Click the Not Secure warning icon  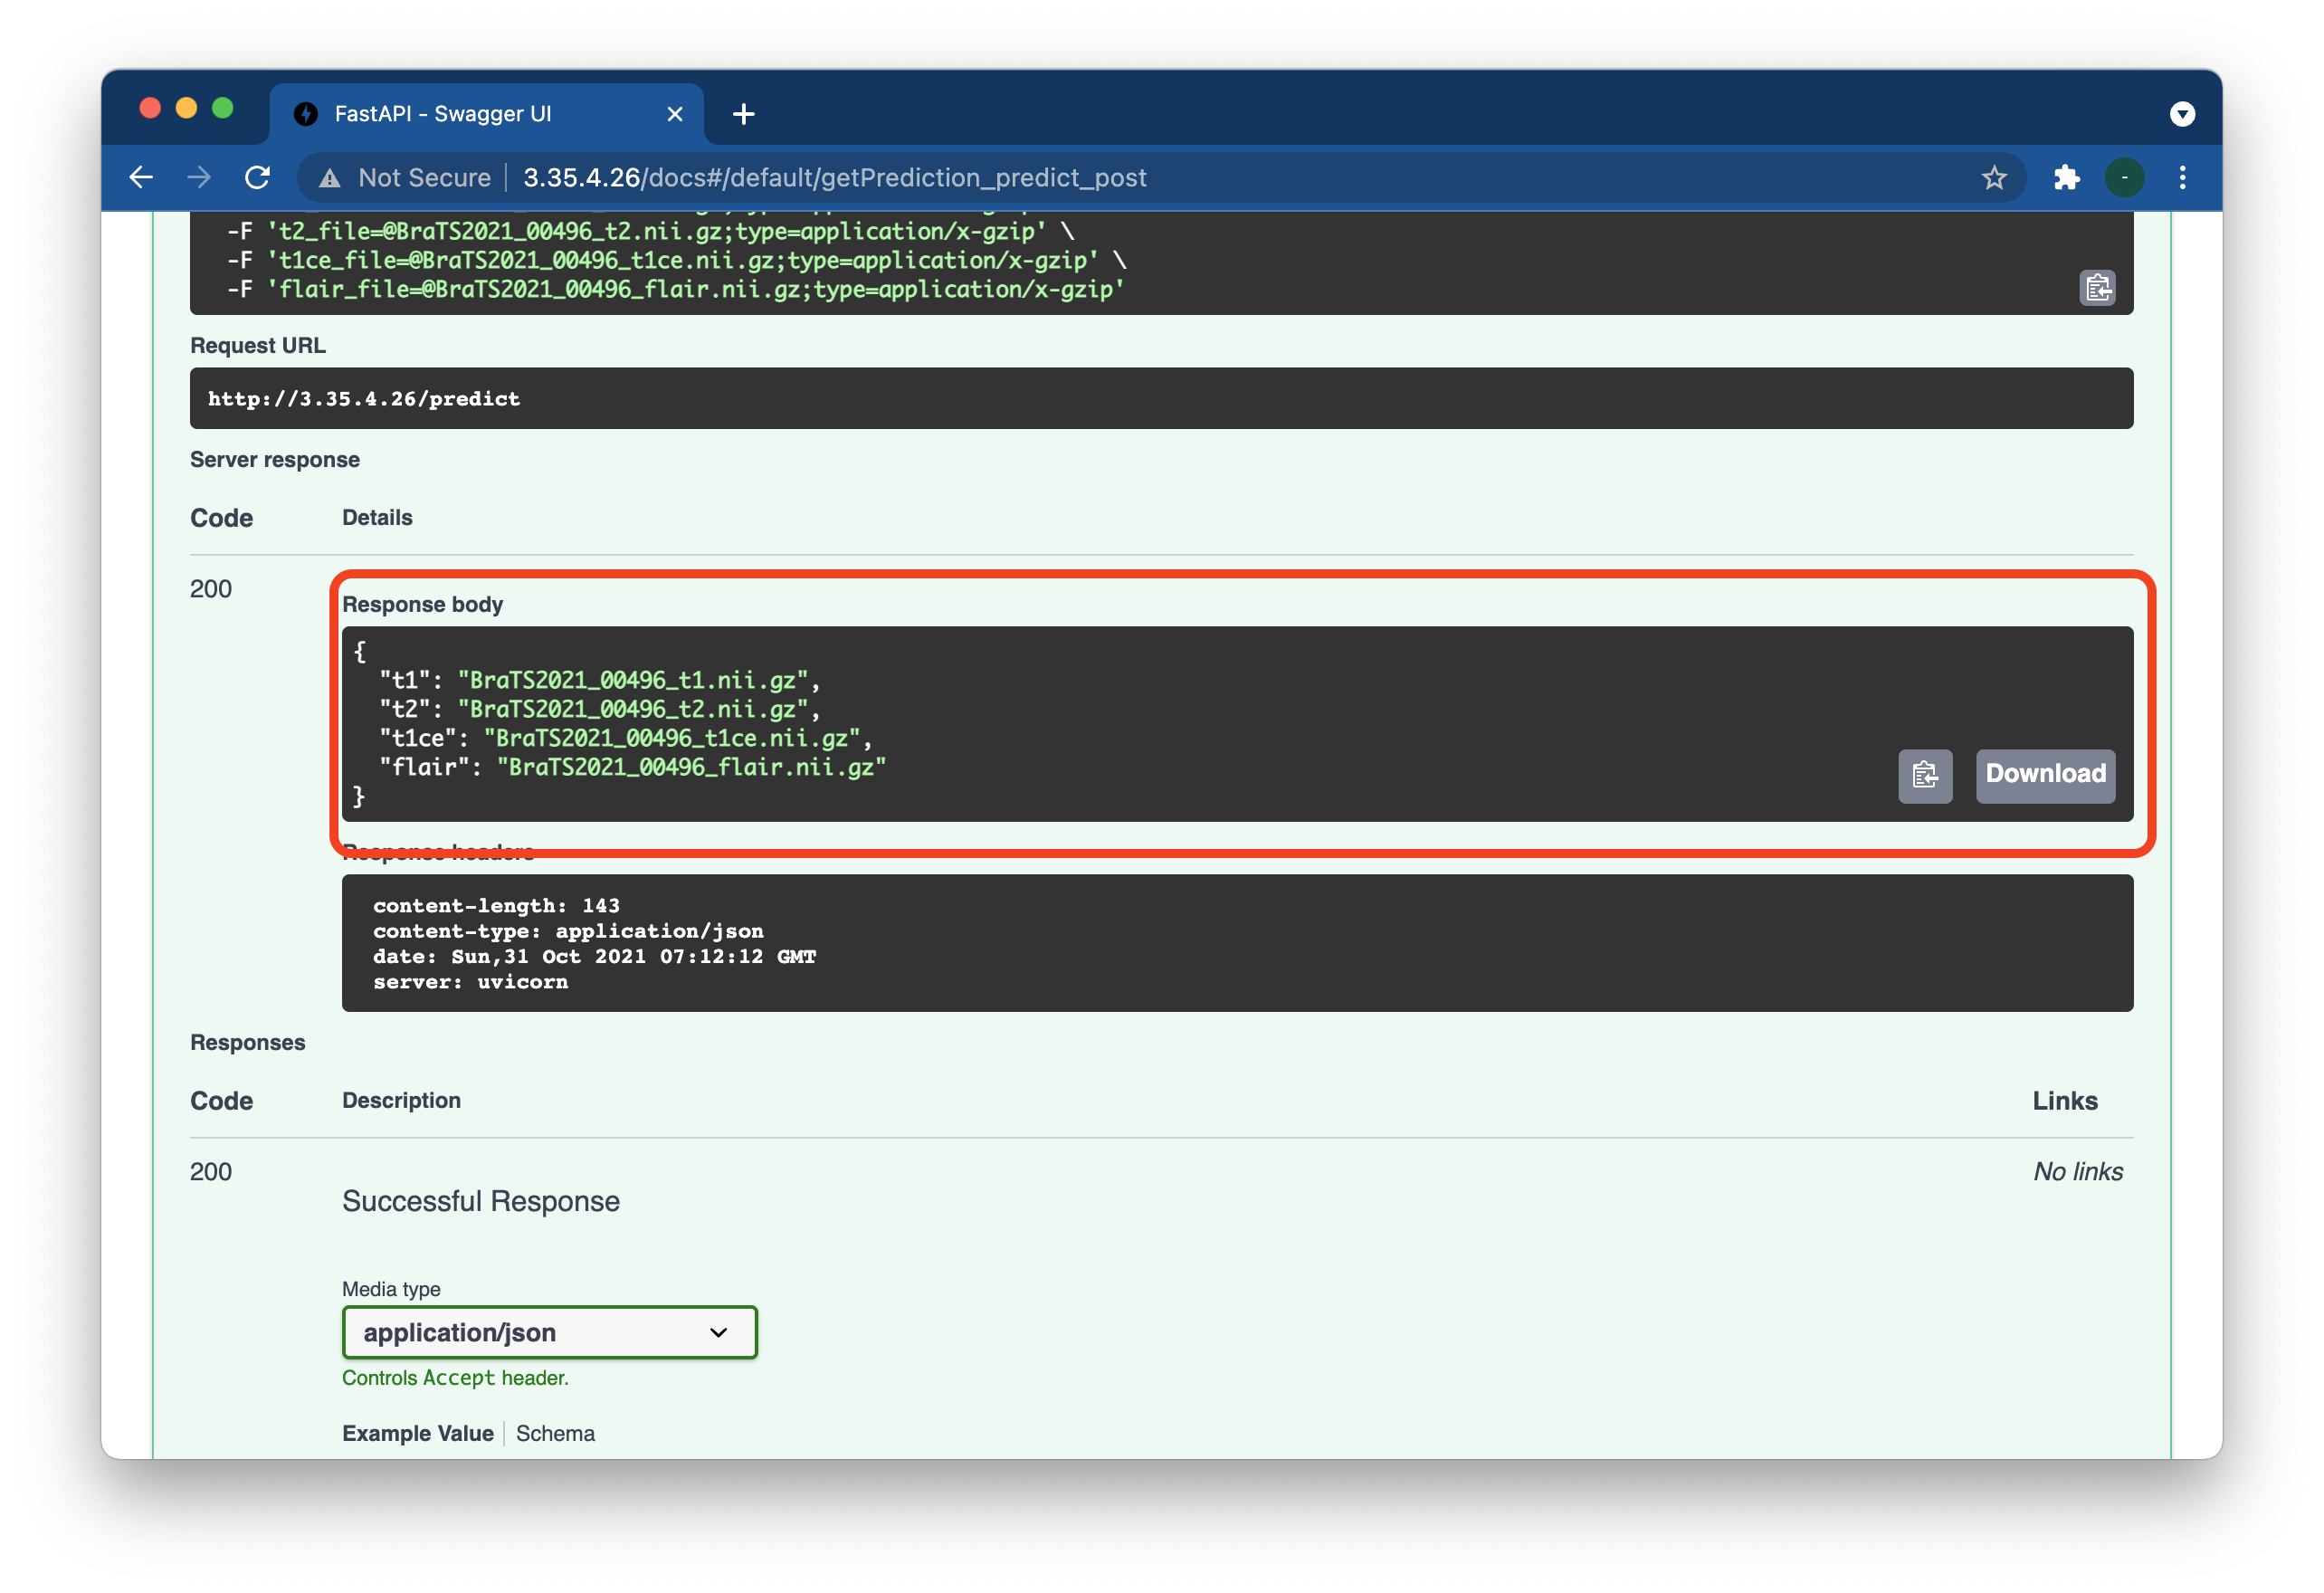click(x=330, y=178)
